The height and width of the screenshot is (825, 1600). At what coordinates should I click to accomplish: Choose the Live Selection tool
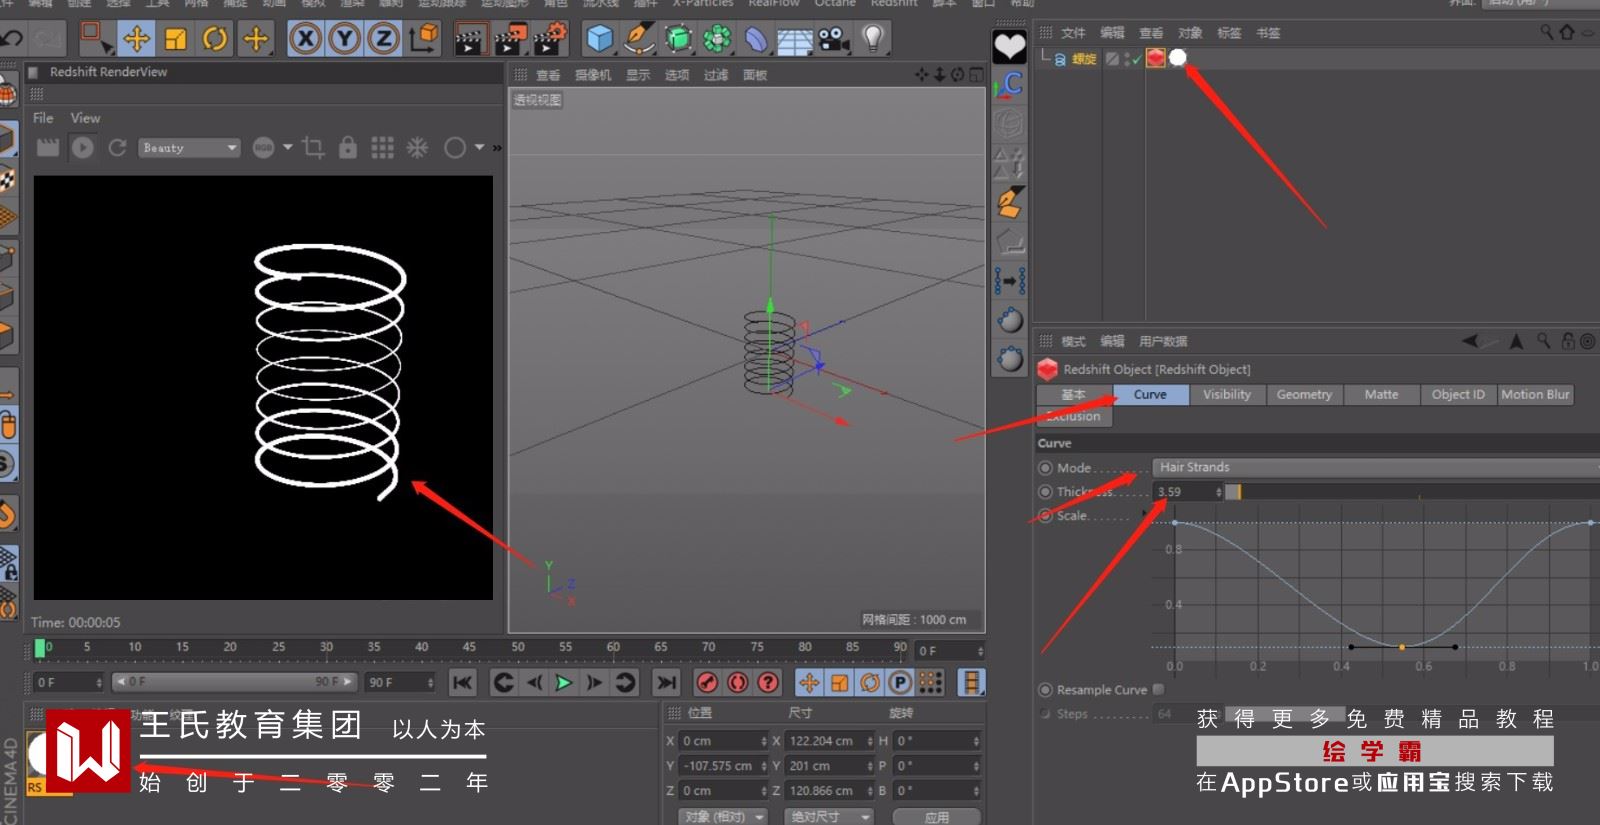click(x=96, y=39)
